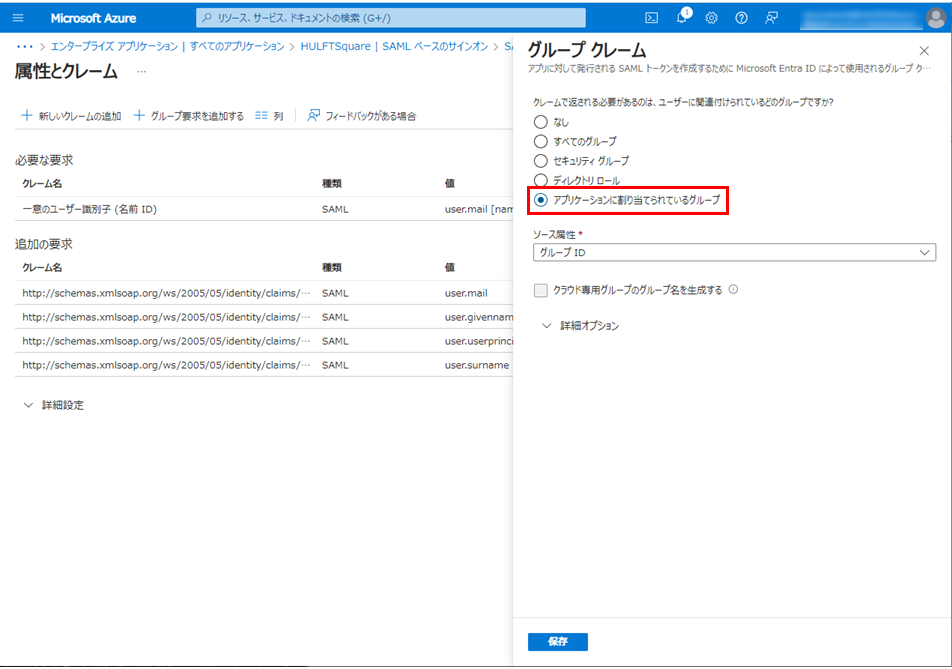Viewport: 952px width, 669px height.
Task: Open the notifications bell icon
Action: click(x=682, y=17)
